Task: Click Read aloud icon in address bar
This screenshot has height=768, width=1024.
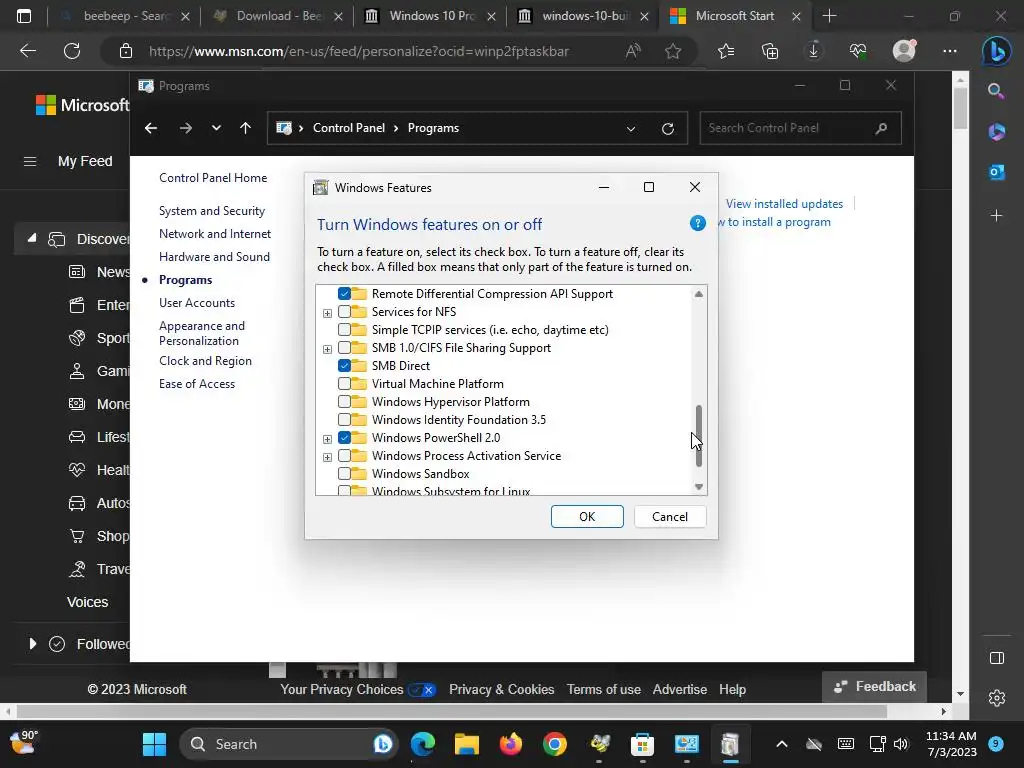Action: click(x=633, y=51)
